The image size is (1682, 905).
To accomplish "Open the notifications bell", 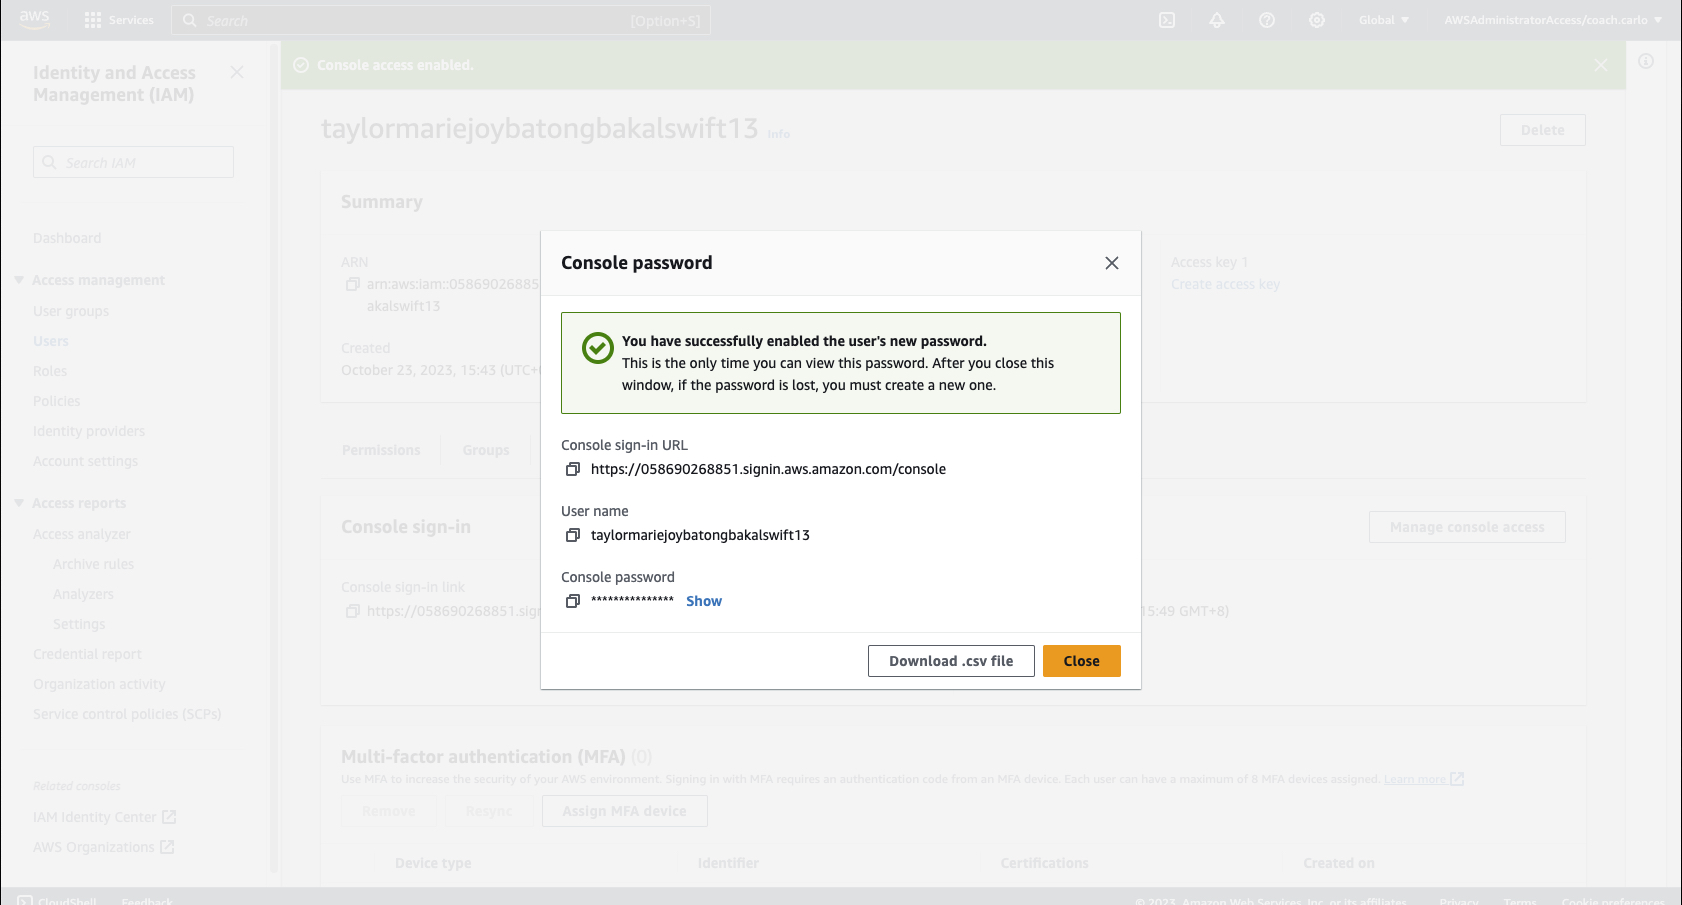I will pyautogui.click(x=1216, y=20).
